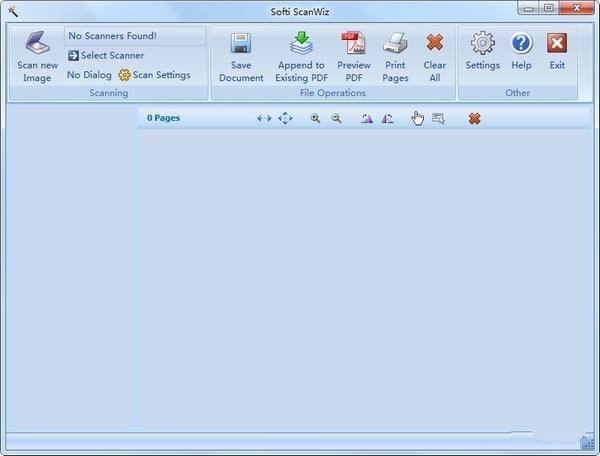600x456 pixels.
Task: Zoom in with magnifier plus
Action: [x=315, y=118]
